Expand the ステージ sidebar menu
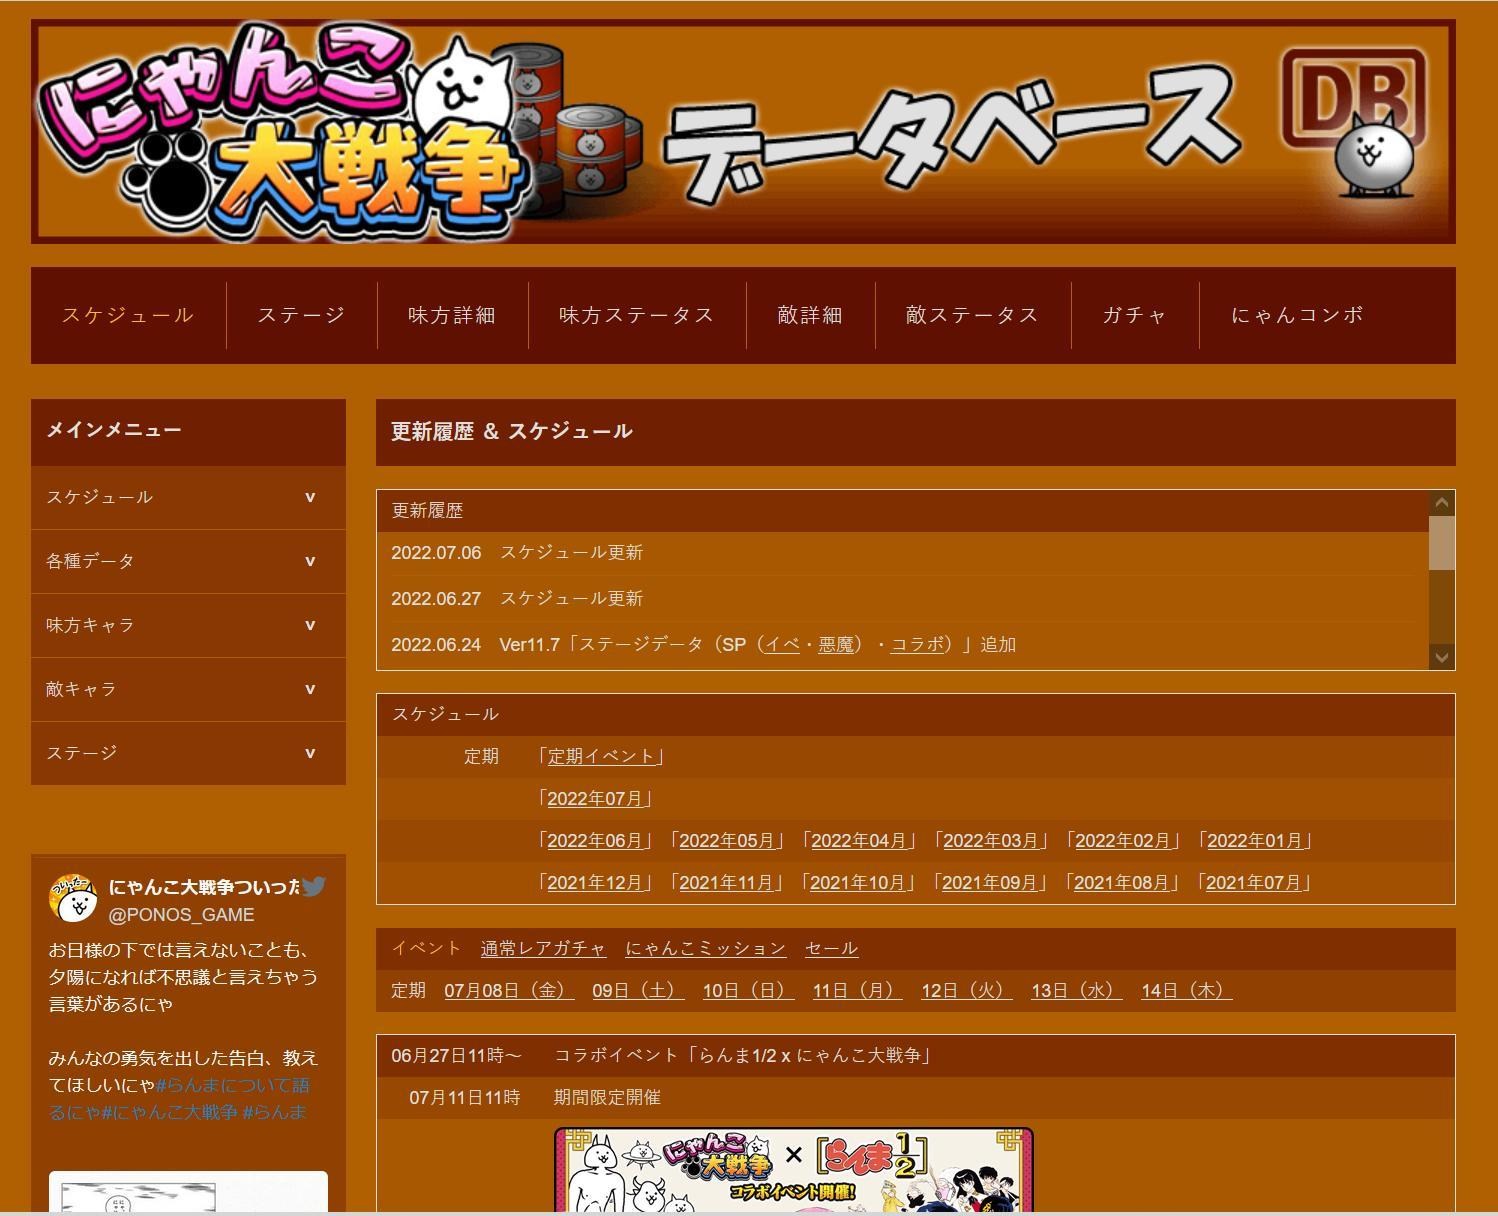This screenshot has width=1498, height=1216. [x=188, y=753]
